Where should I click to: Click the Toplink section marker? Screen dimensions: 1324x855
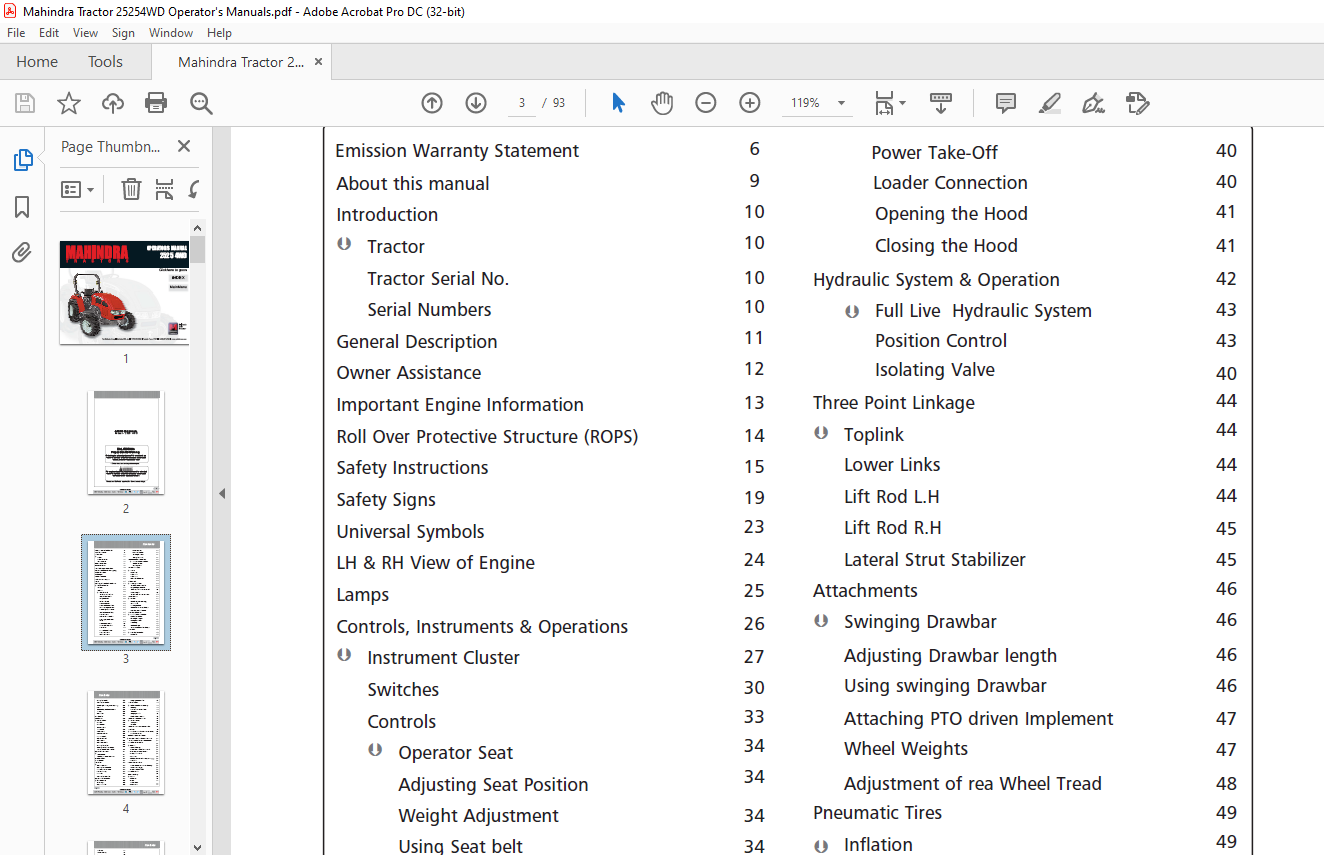(821, 433)
